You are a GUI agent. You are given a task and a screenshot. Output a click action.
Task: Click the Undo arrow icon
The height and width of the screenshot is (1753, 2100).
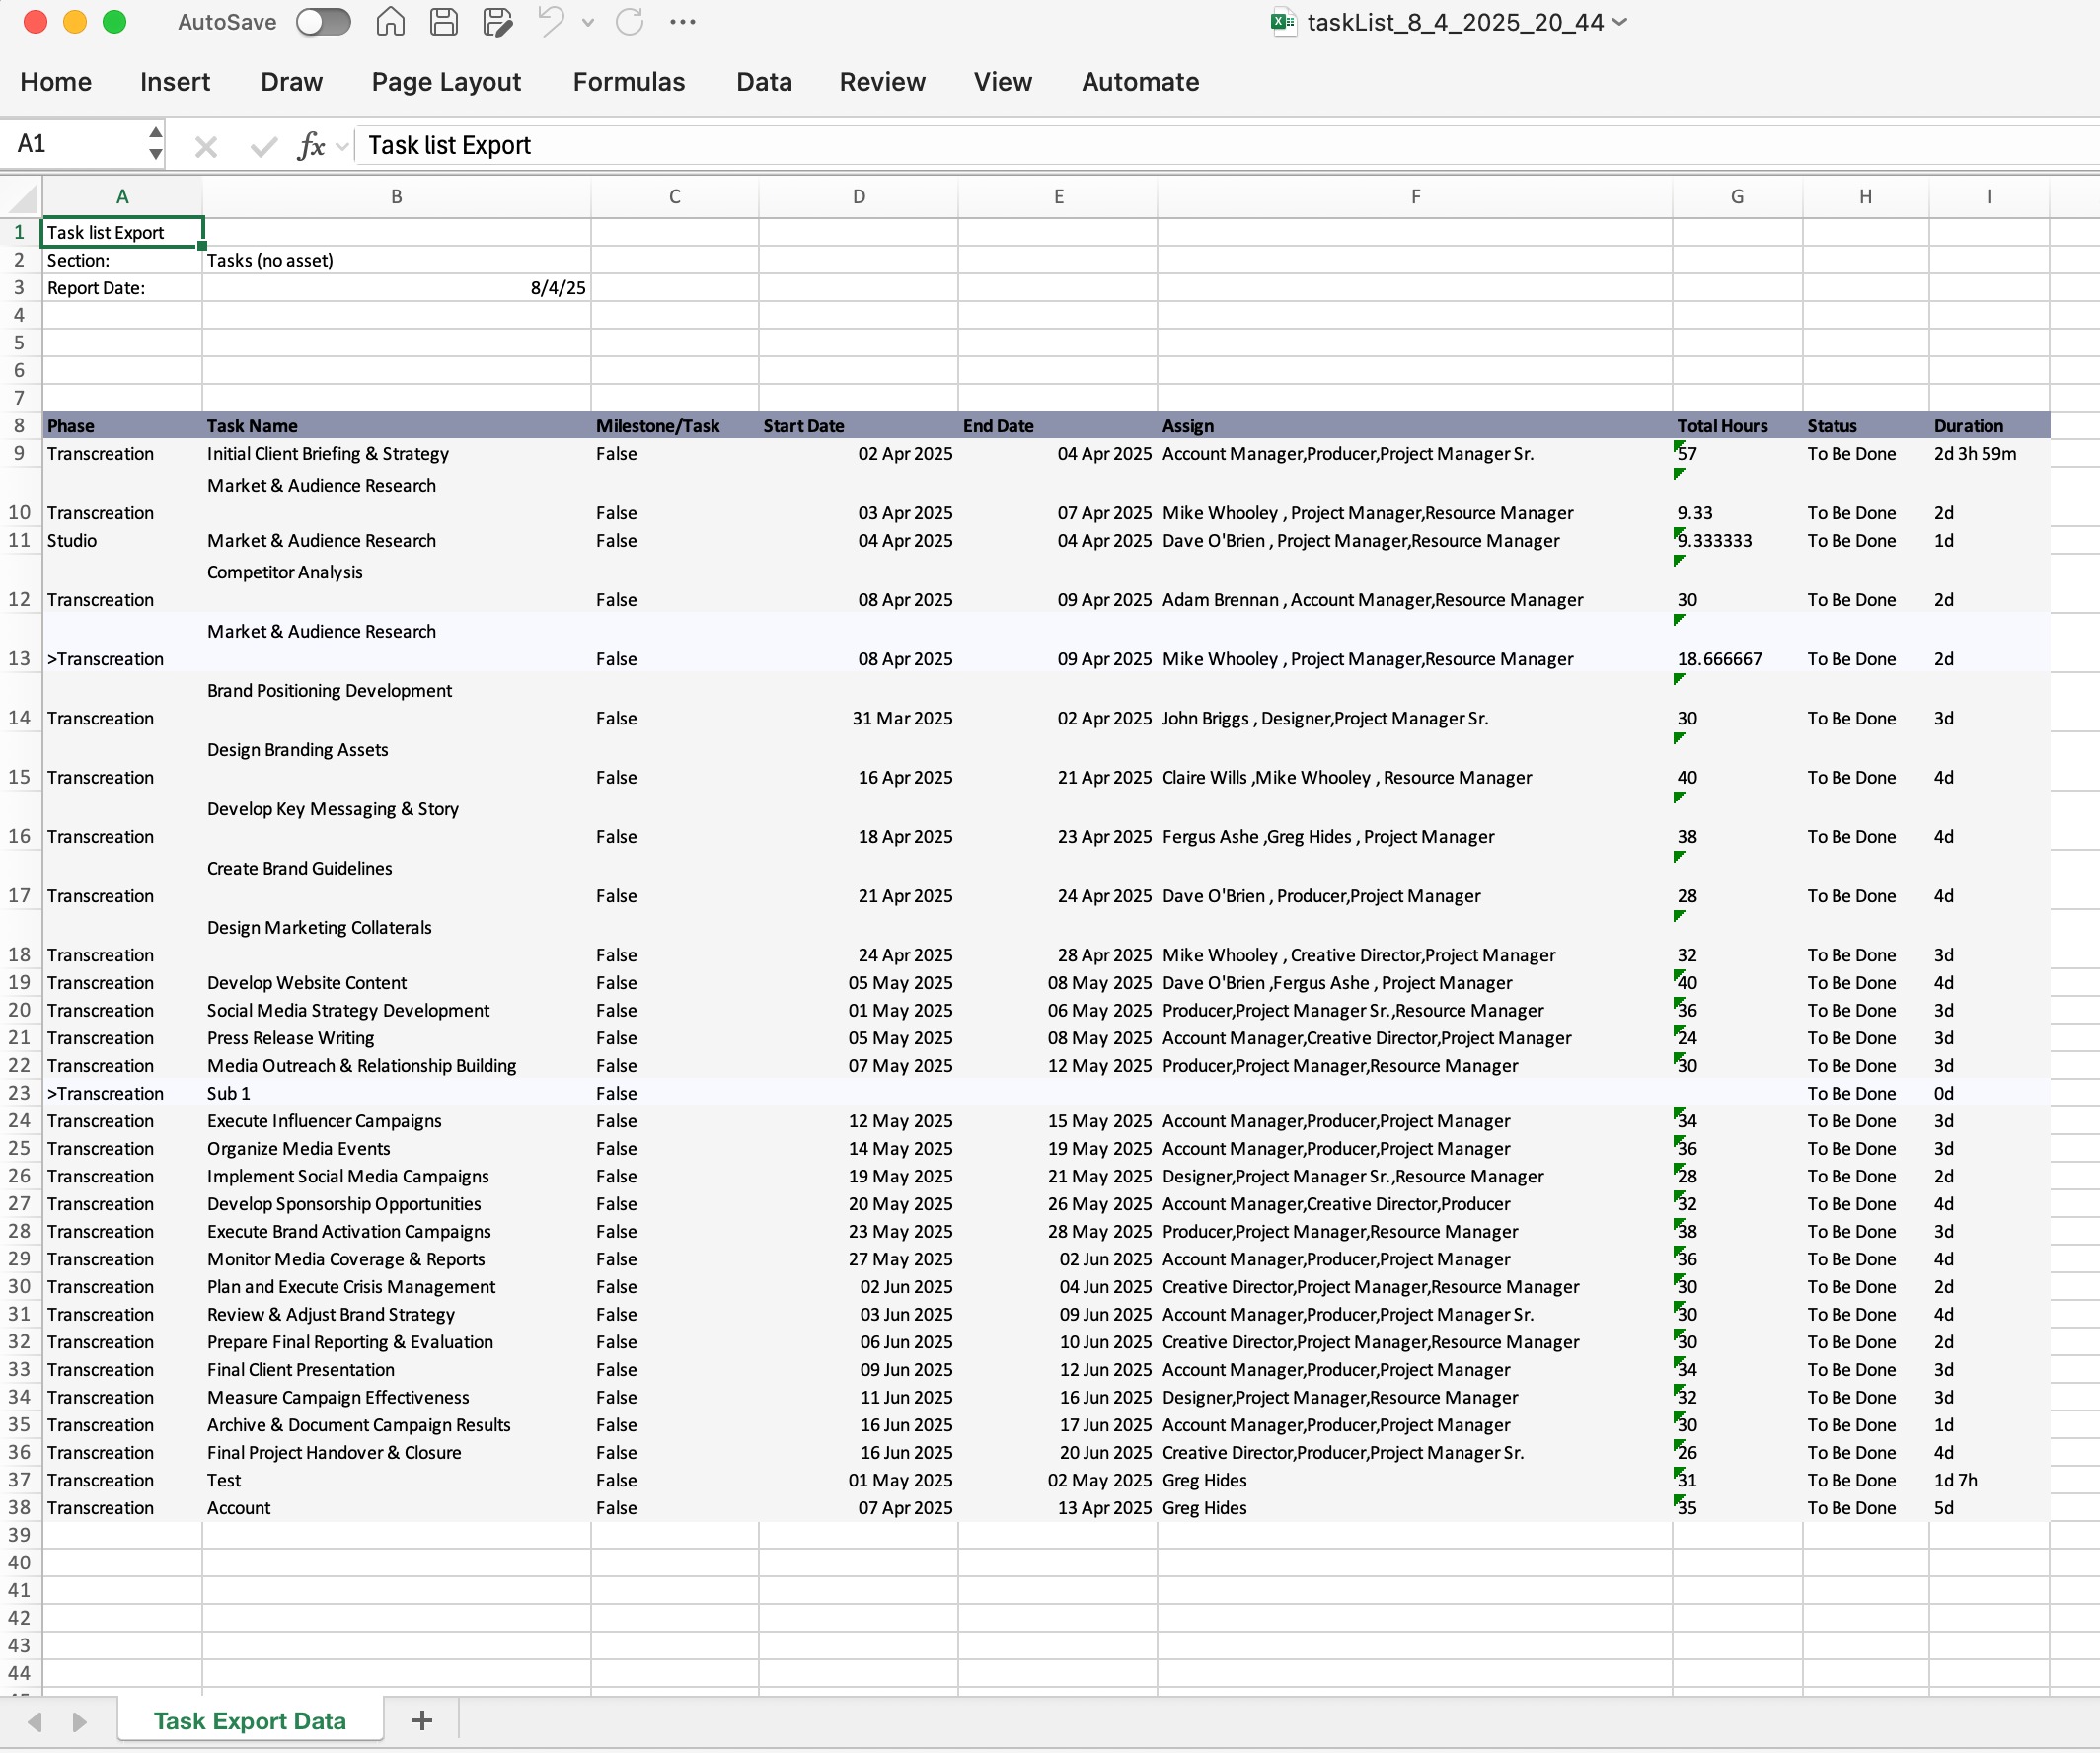tap(551, 22)
